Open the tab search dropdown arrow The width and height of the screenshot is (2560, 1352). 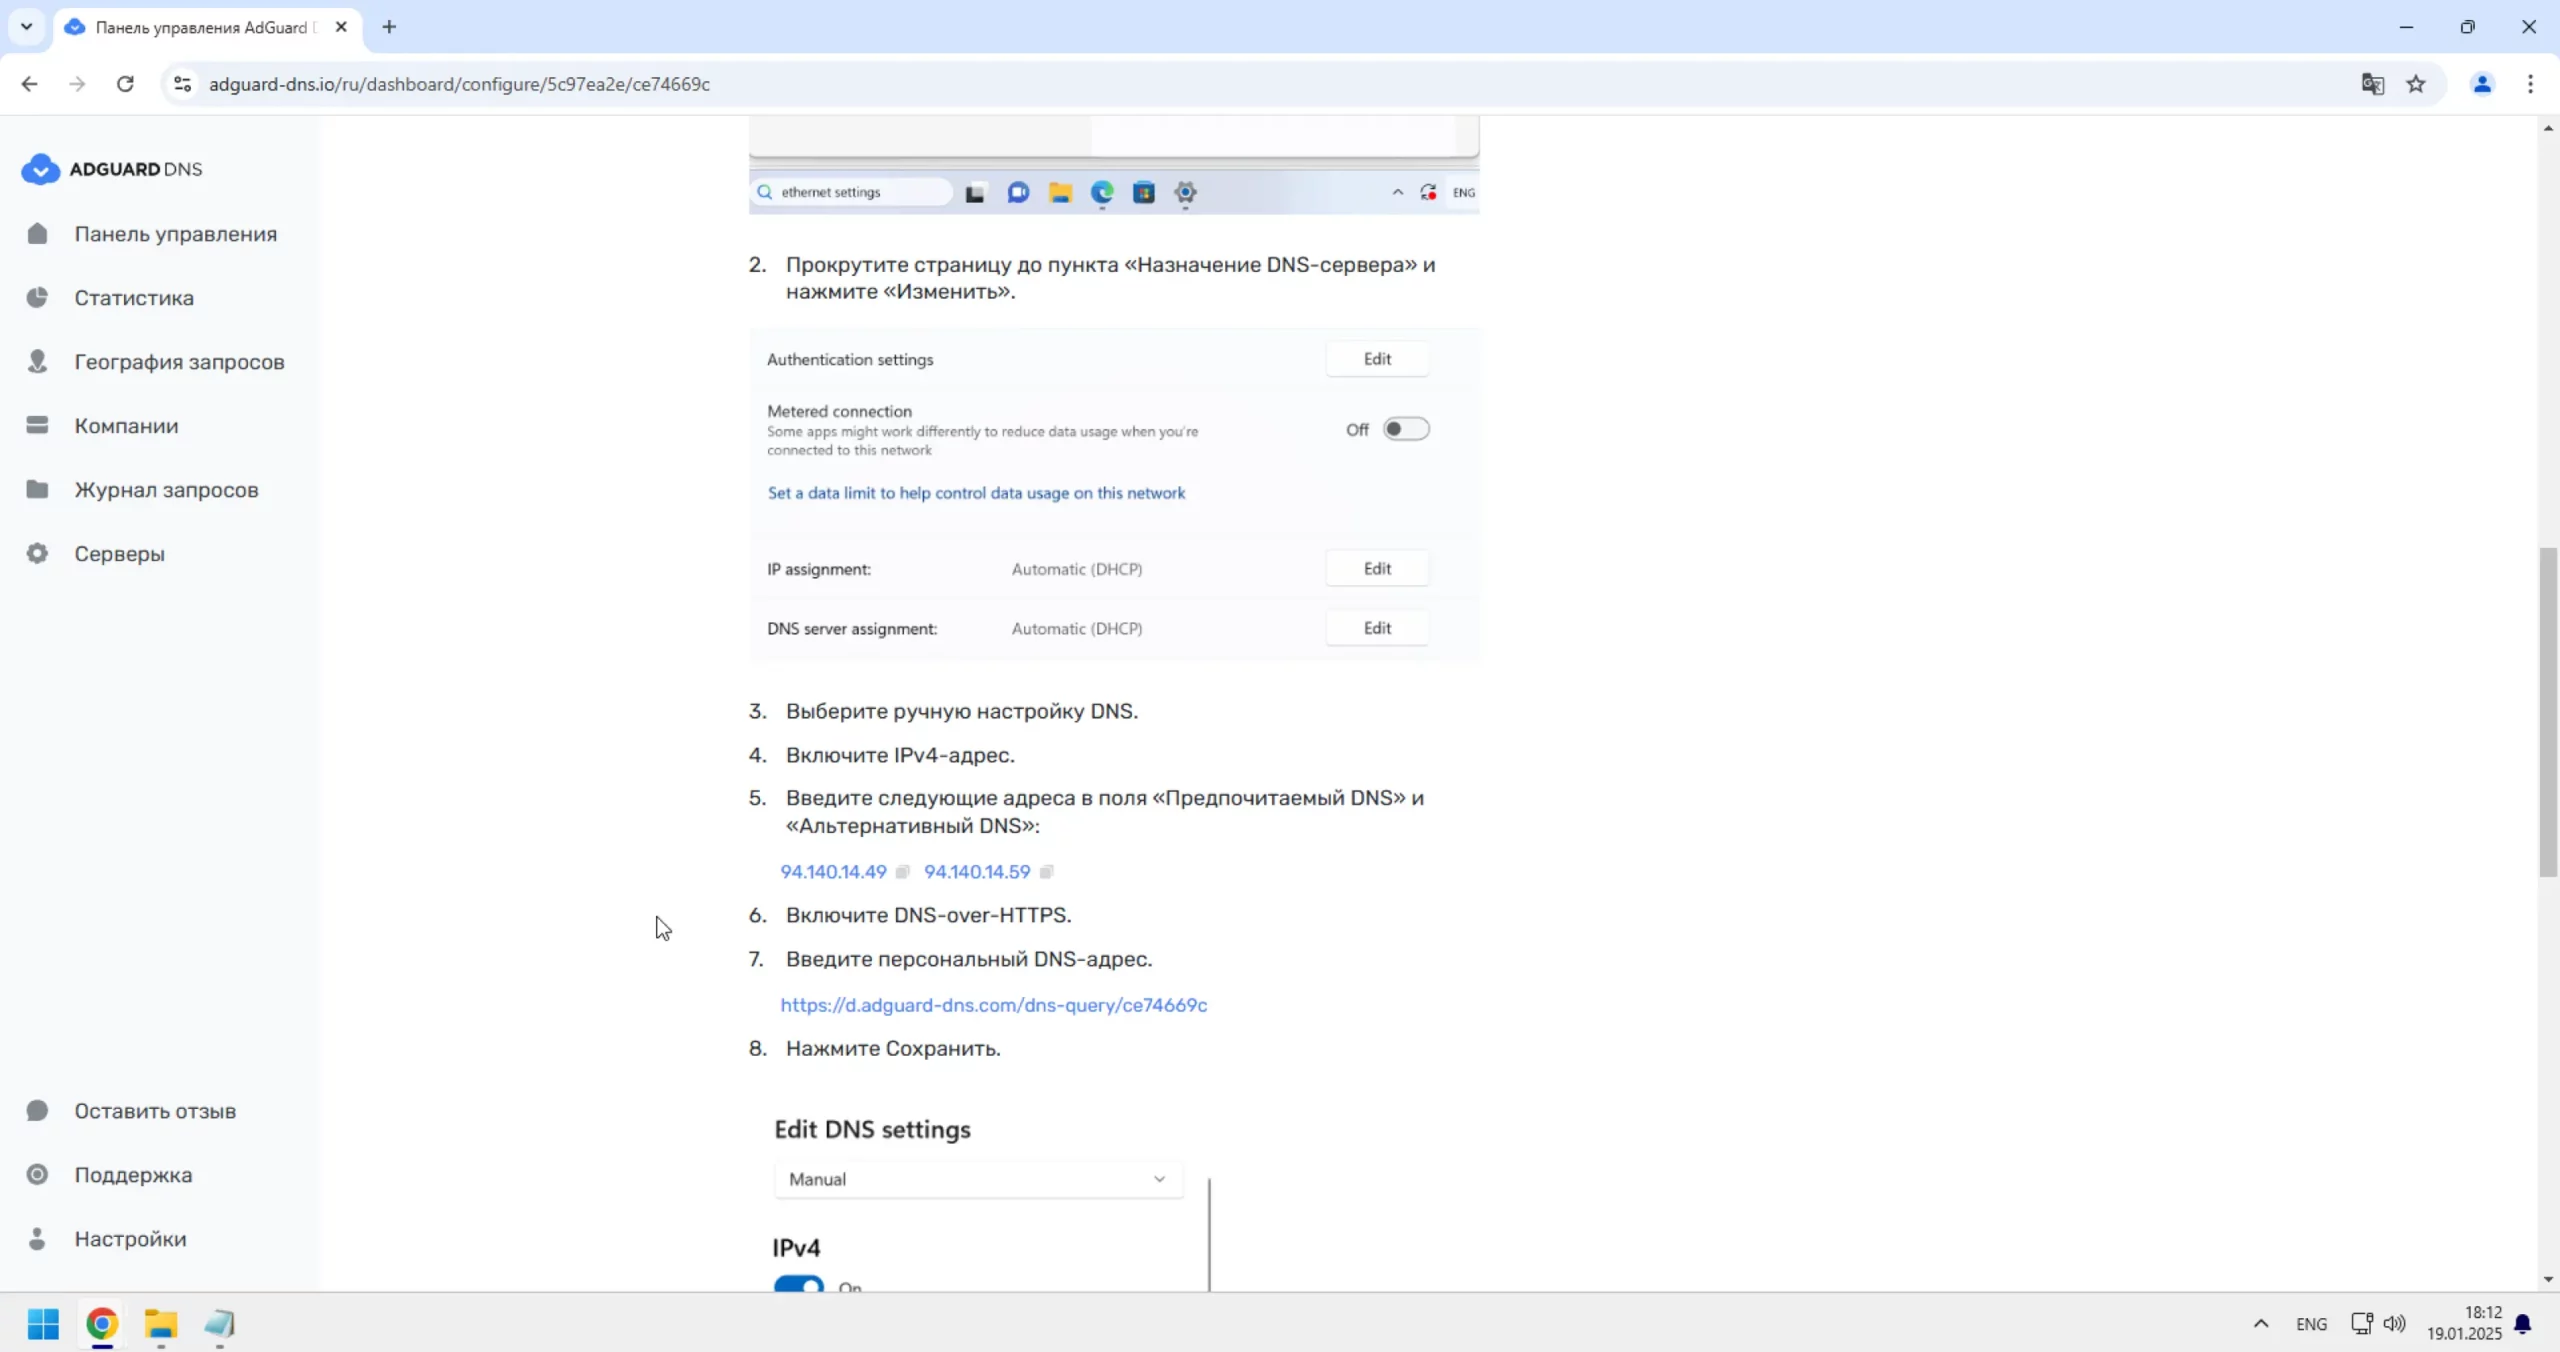pos(27,27)
